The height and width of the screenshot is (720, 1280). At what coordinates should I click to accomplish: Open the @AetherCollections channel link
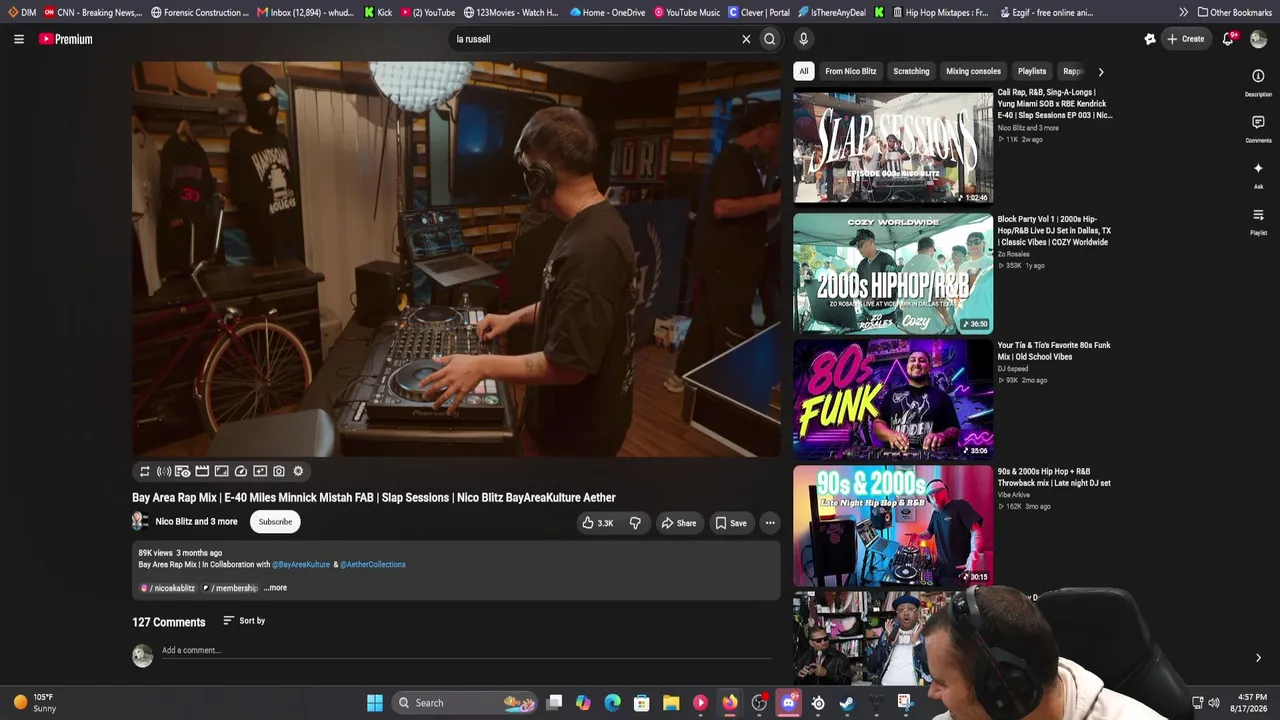373,564
